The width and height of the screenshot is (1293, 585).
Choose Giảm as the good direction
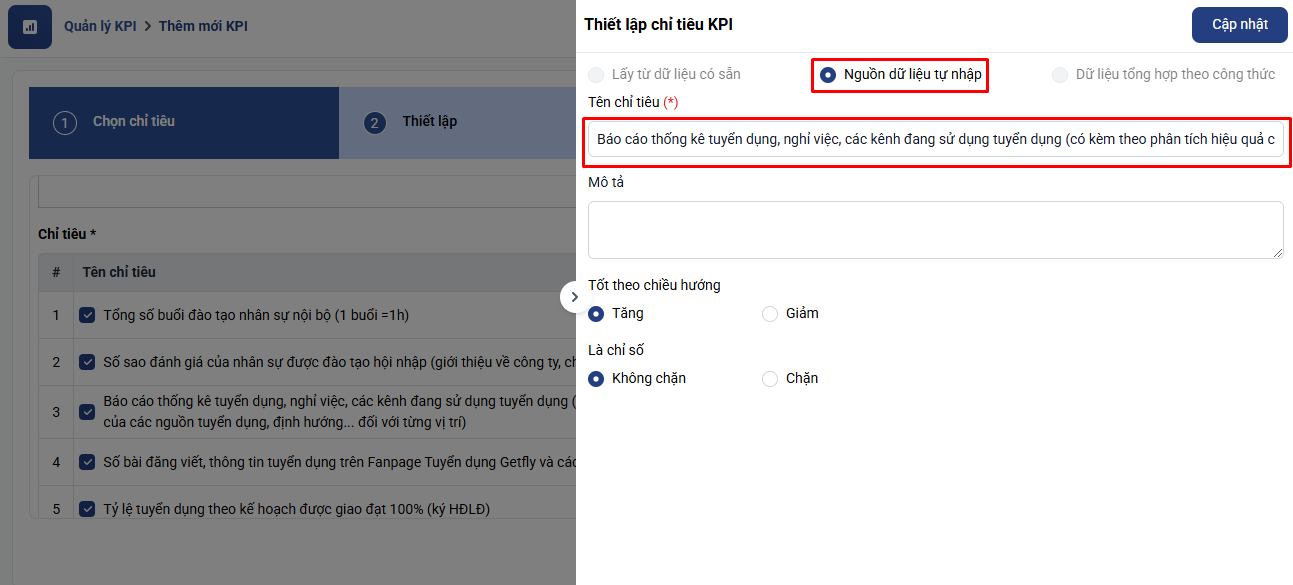(770, 314)
